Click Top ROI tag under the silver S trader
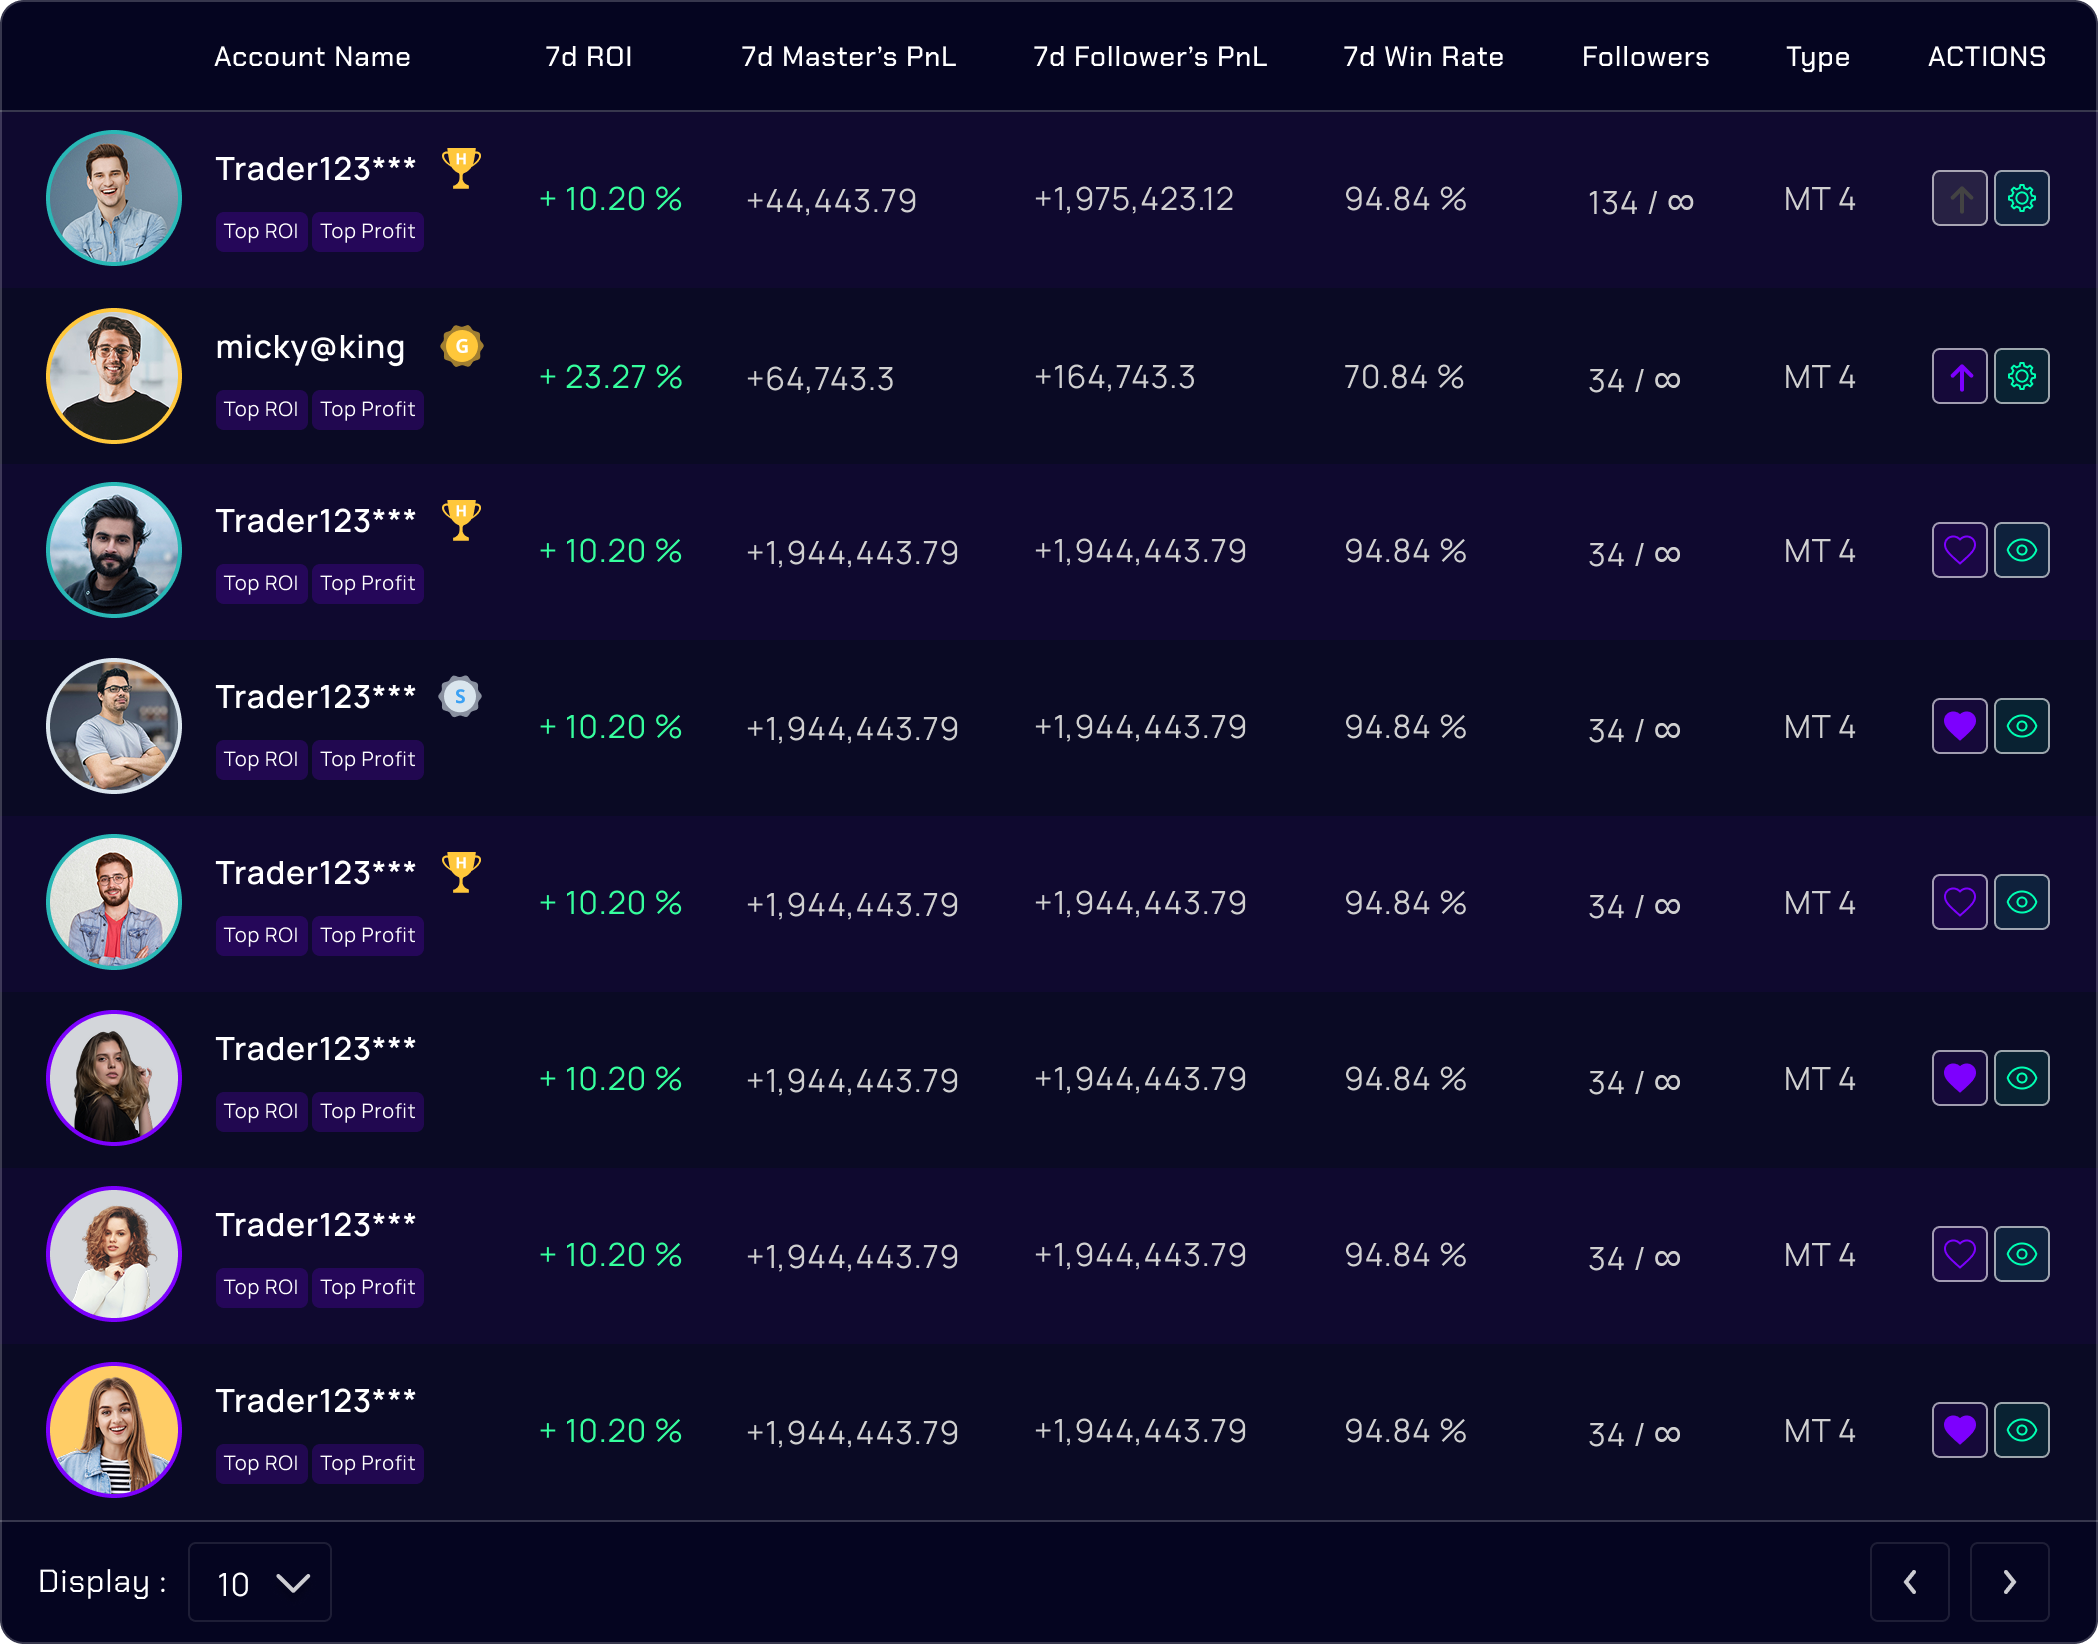 click(x=261, y=759)
